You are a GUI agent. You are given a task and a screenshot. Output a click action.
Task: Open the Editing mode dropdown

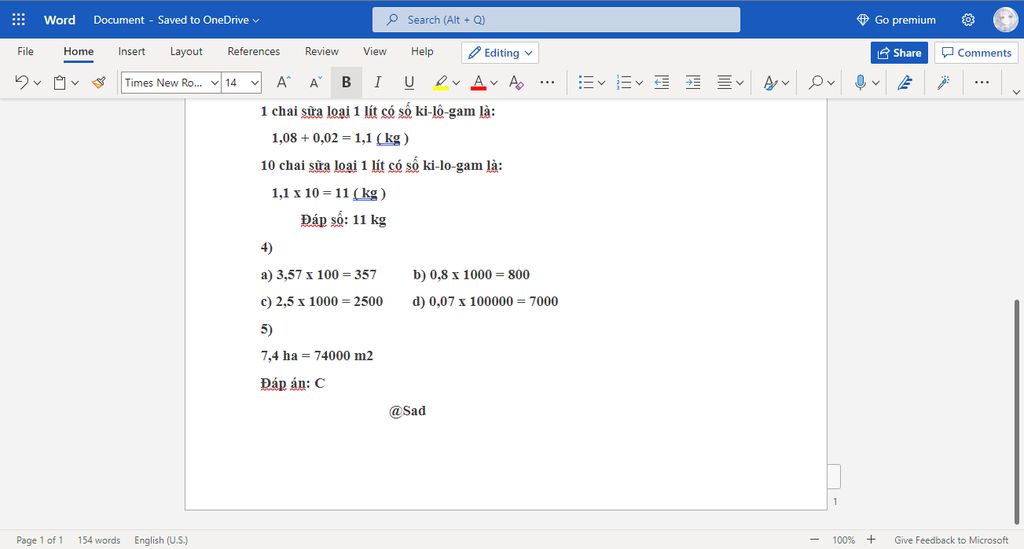[500, 53]
